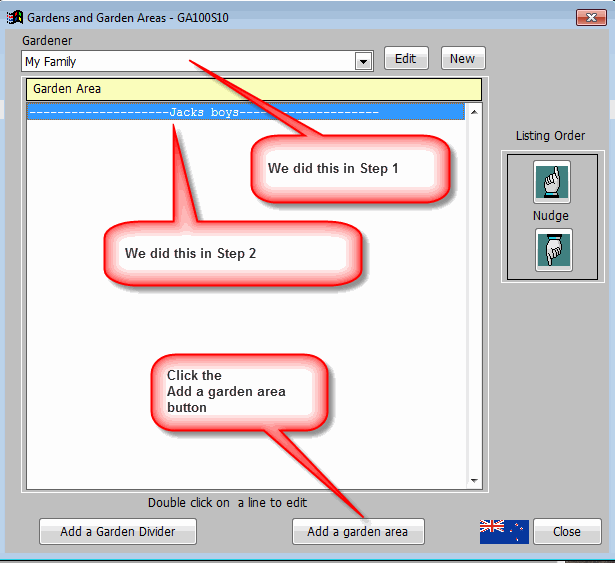Nudge the selected line up
The height and width of the screenshot is (563, 615).
tap(552, 182)
